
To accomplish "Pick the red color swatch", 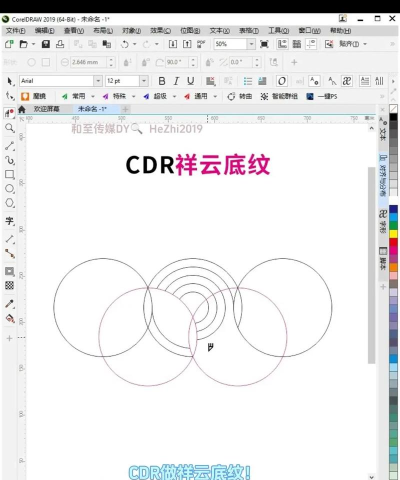I will [x=394, y=242].
